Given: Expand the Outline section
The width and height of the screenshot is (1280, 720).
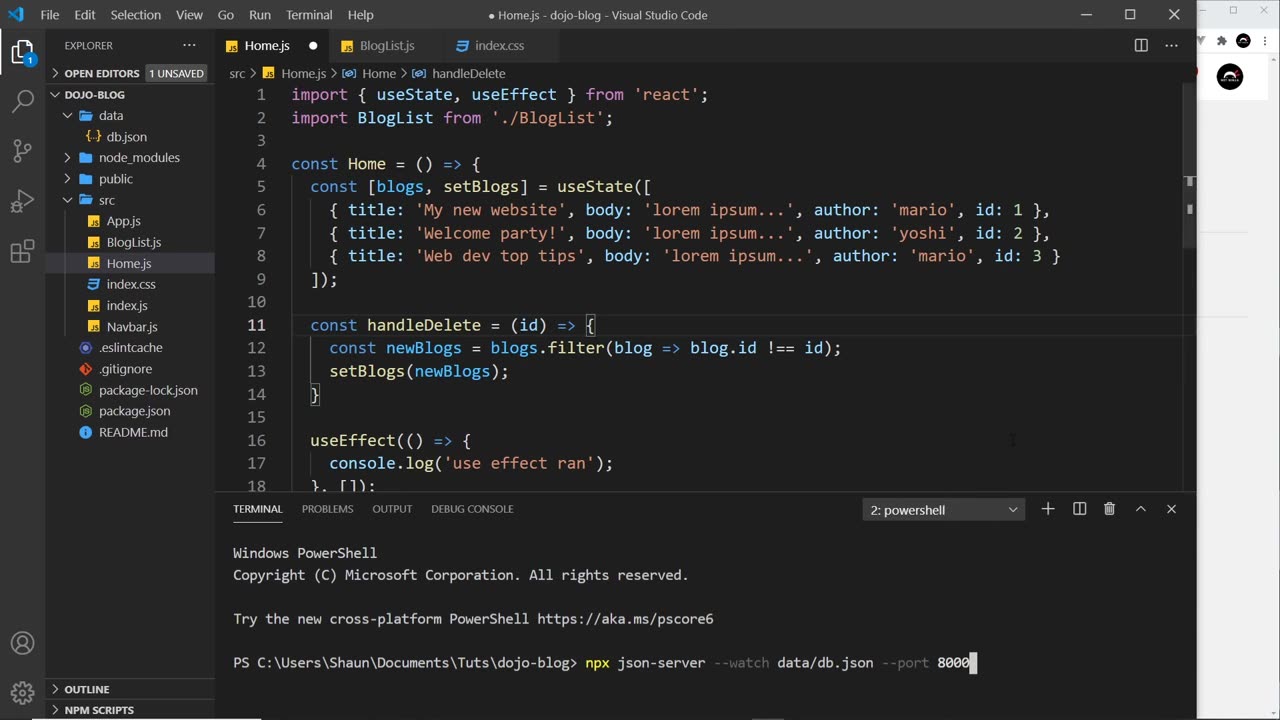Looking at the screenshot, I should tap(130, 689).
